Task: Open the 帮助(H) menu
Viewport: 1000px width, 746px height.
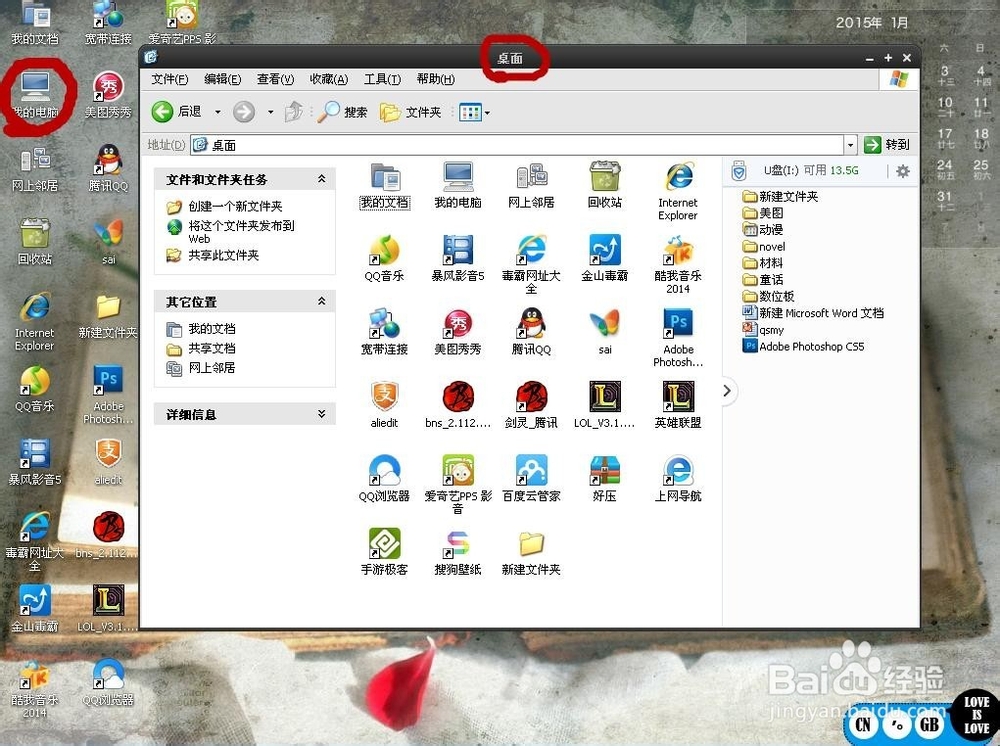Action: pos(436,79)
